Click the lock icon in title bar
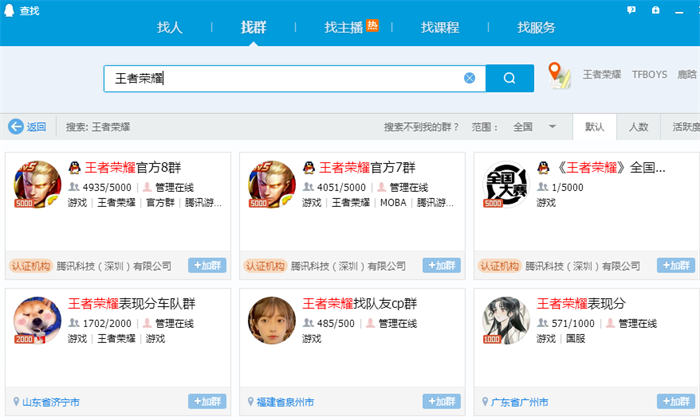This screenshot has height=420, width=700. pos(655,10)
